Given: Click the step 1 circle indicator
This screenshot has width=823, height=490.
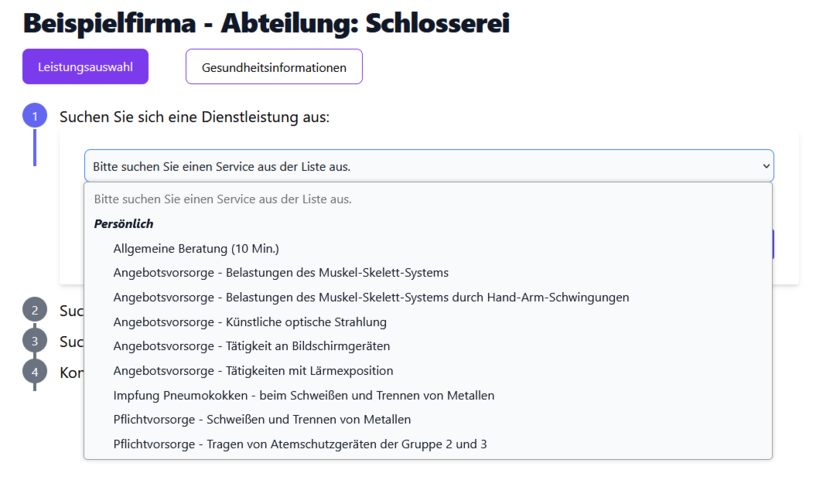Looking at the screenshot, I should pyautogui.click(x=34, y=116).
